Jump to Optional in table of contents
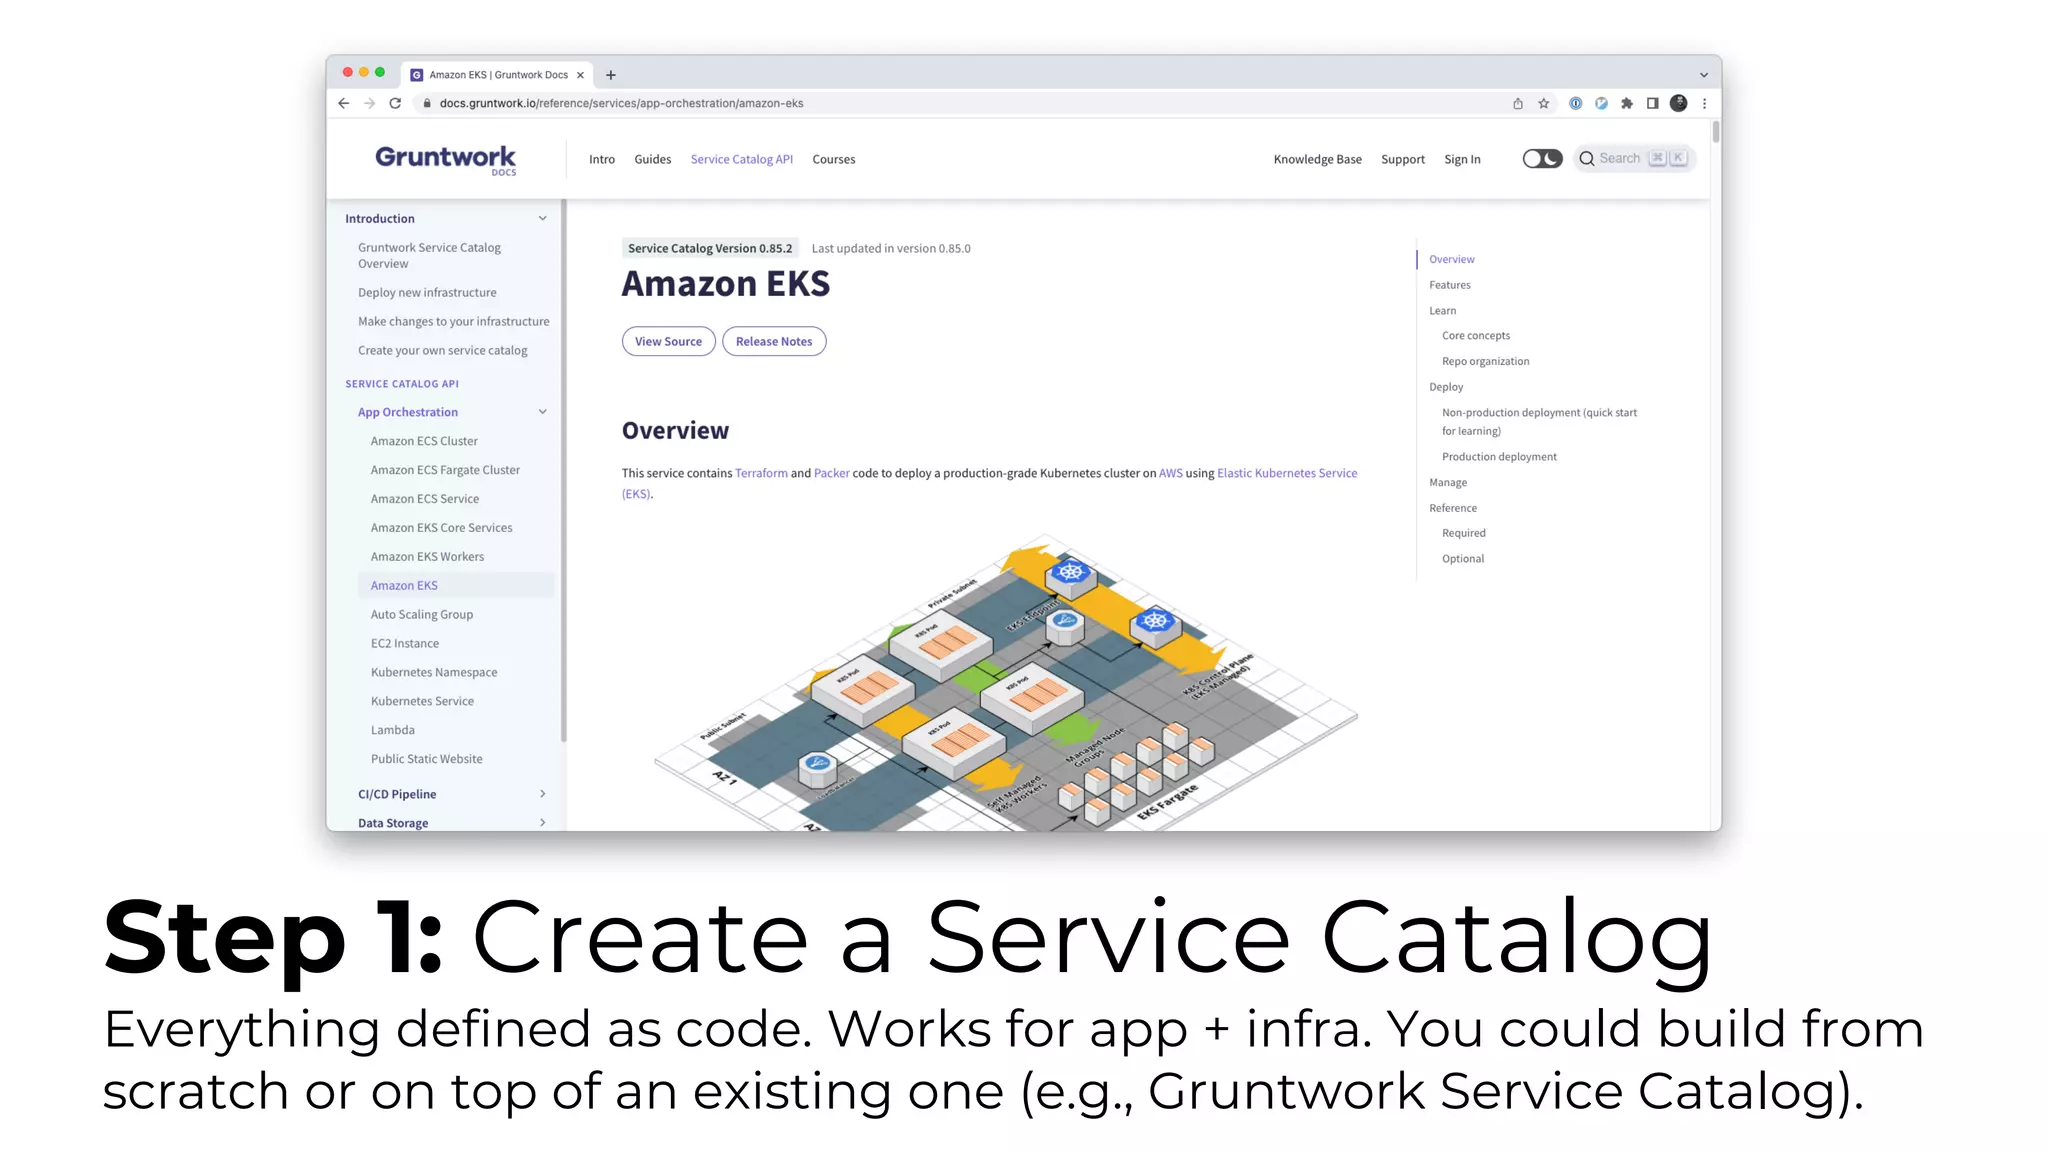 (1463, 560)
